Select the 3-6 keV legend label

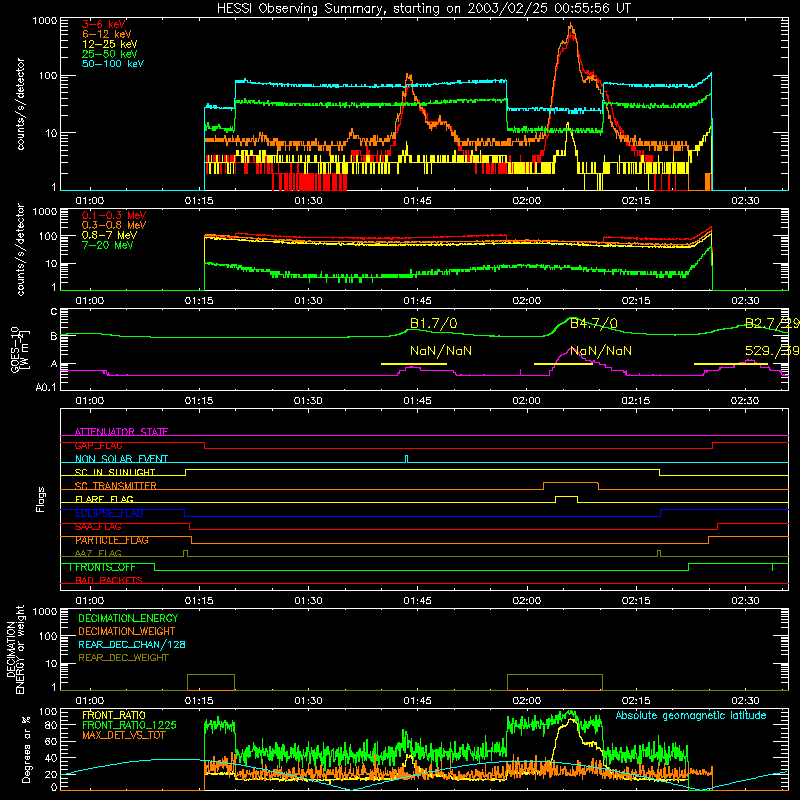pos(104,24)
